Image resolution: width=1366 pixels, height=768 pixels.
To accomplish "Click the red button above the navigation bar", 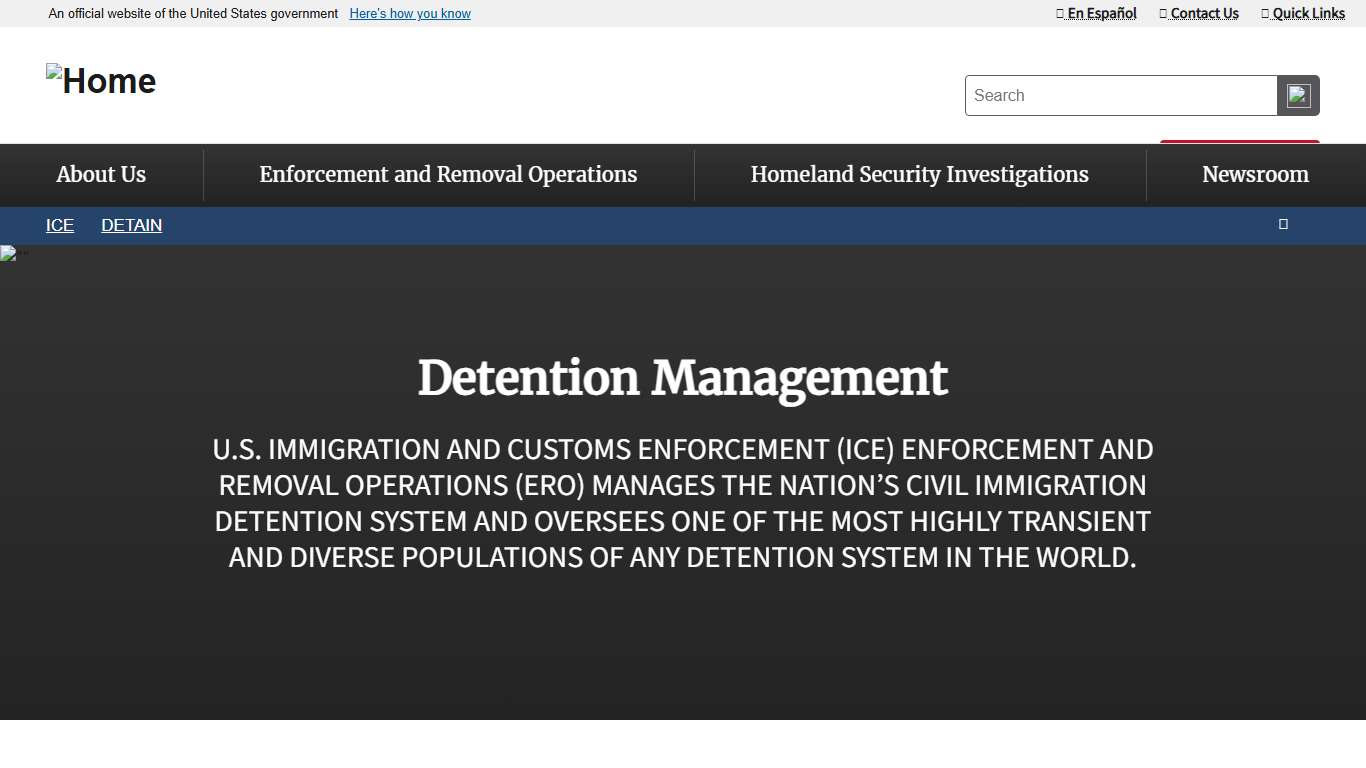I will pos(1239,142).
